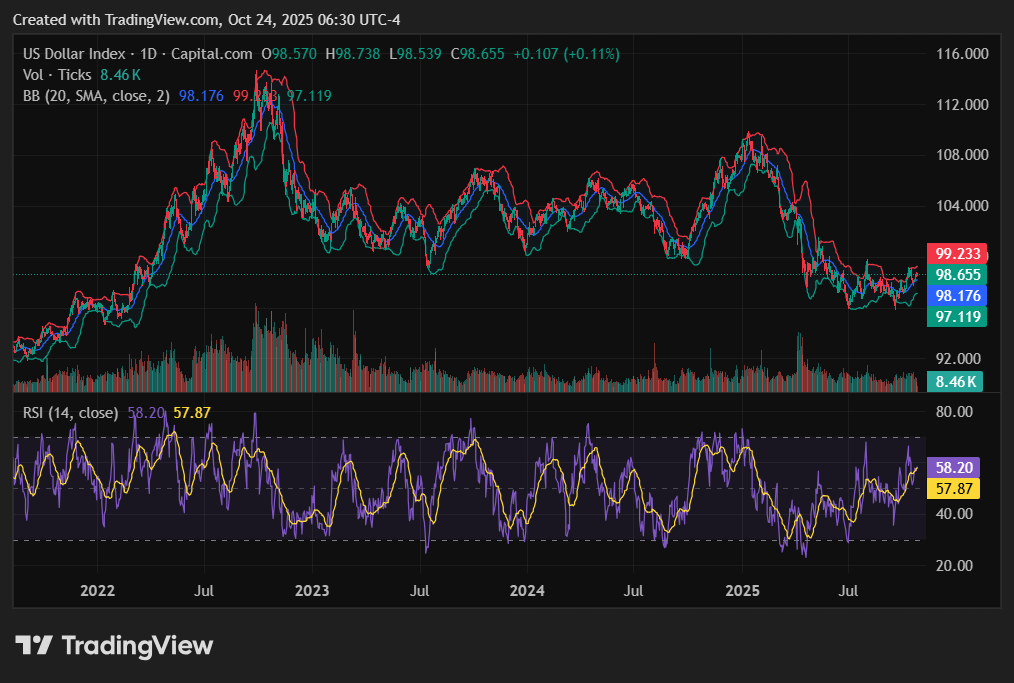Select the RSI (14, close) indicator legend
This screenshot has width=1014, height=683.
click(70, 412)
